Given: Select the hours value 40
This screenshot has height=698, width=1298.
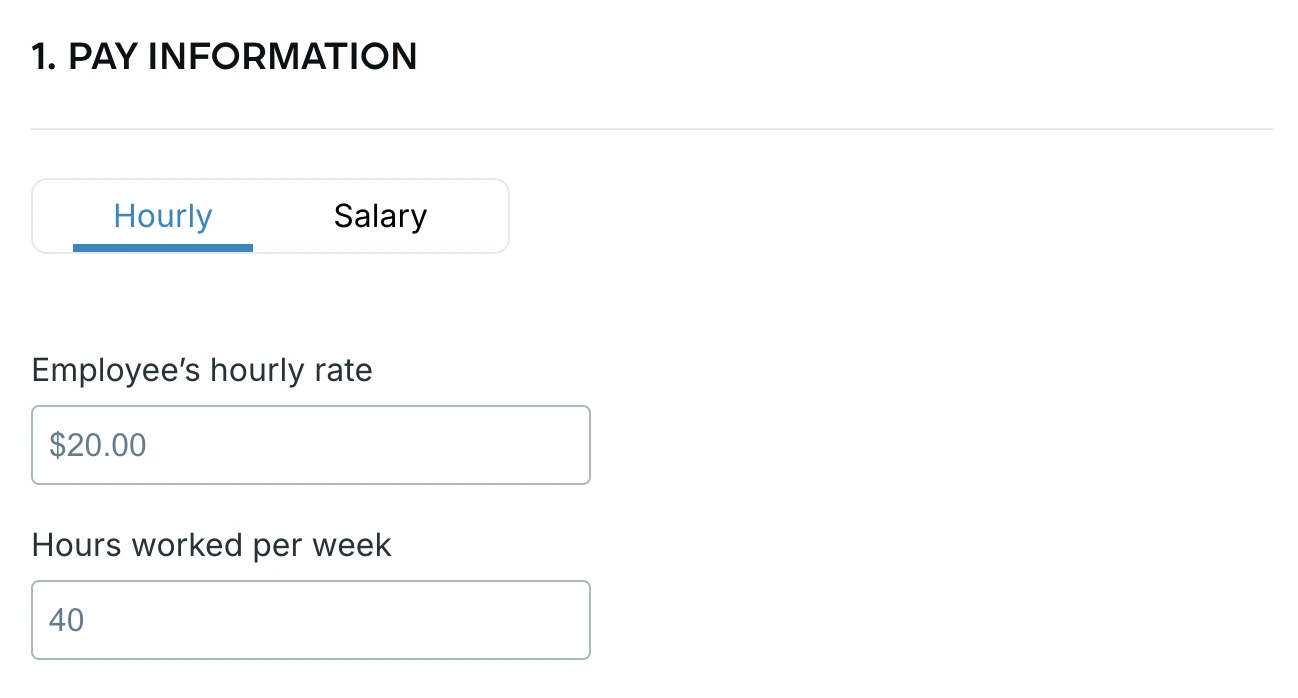Looking at the screenshot, I should pos(66,619).
